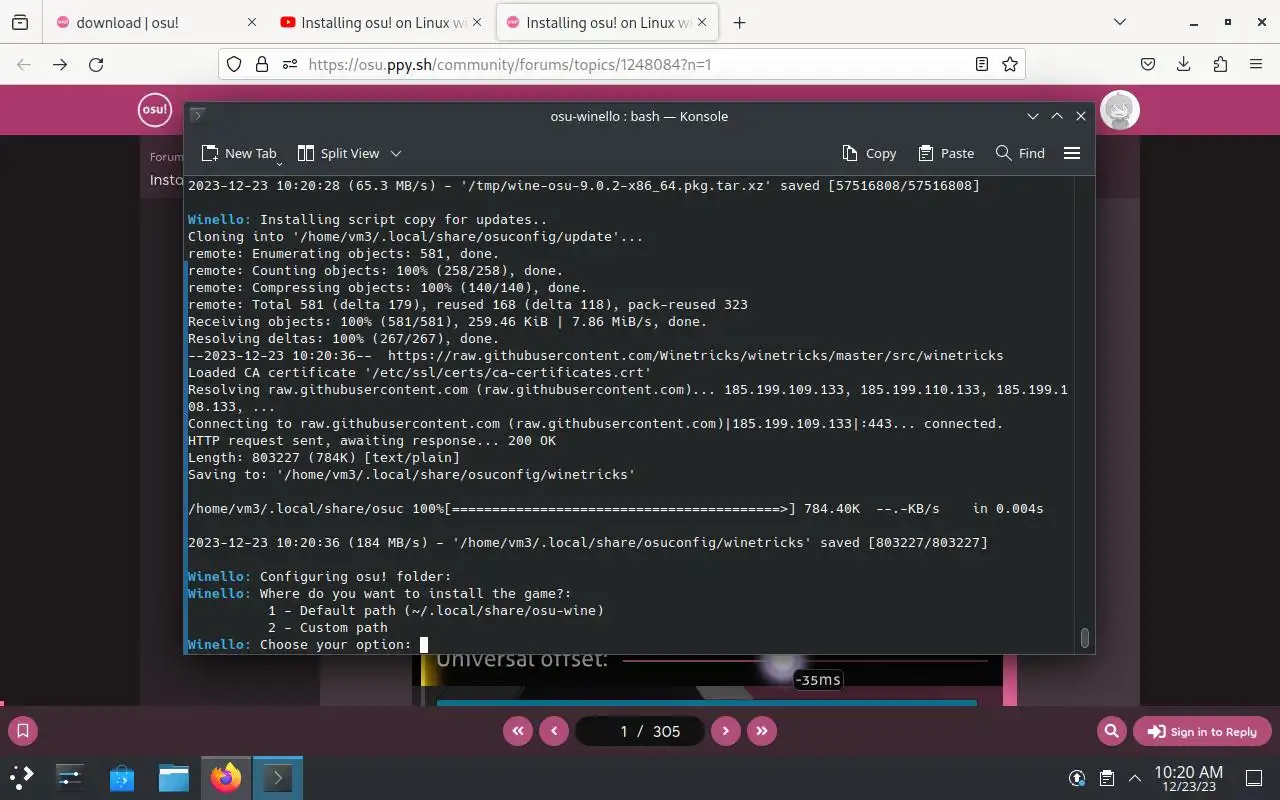Jump to the first forum post
Screen dimensions: 1280x800
pos(517,731)
